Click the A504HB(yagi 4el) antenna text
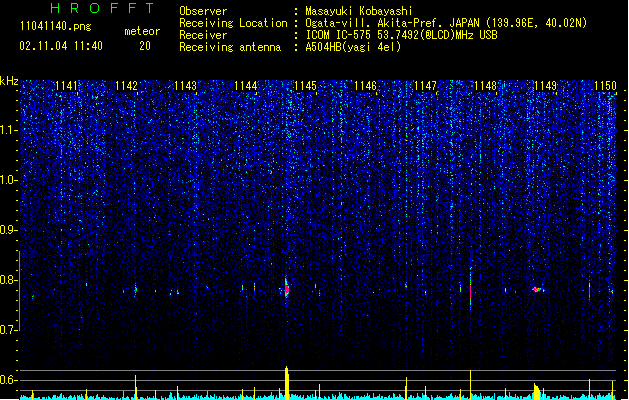 (x=353, y=47)
